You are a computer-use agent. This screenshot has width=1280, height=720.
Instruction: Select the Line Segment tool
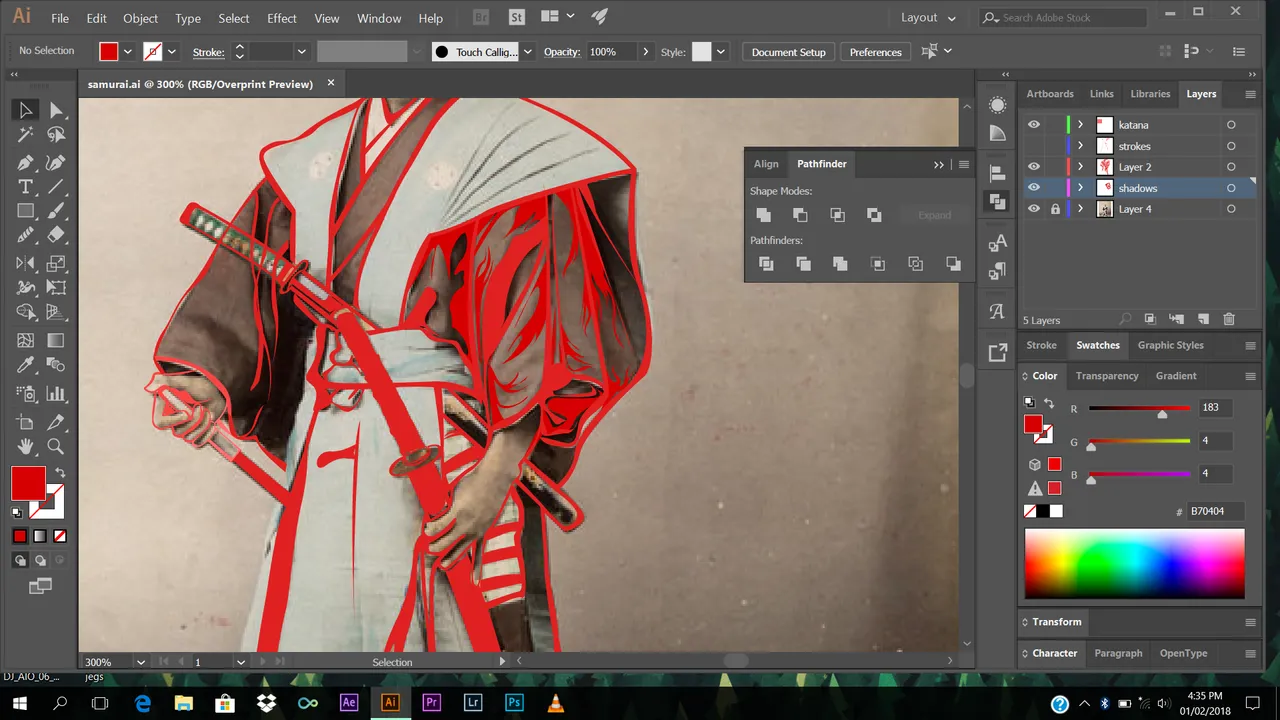point(56,187)
